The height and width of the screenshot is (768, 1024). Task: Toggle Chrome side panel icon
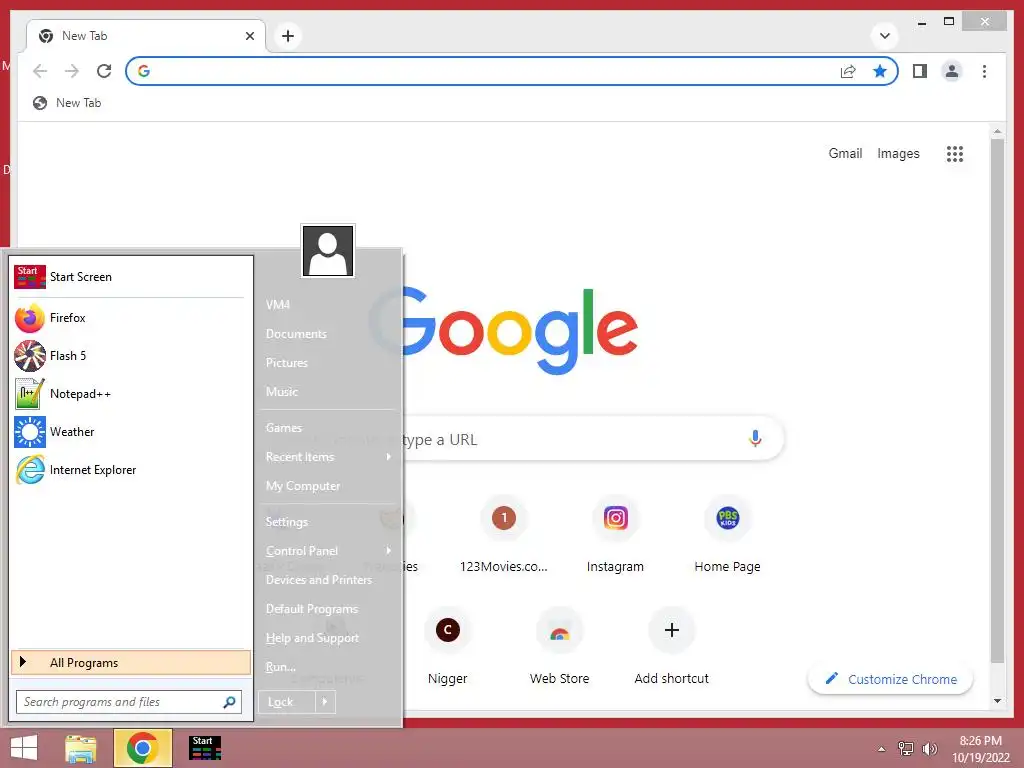point(920,71)
